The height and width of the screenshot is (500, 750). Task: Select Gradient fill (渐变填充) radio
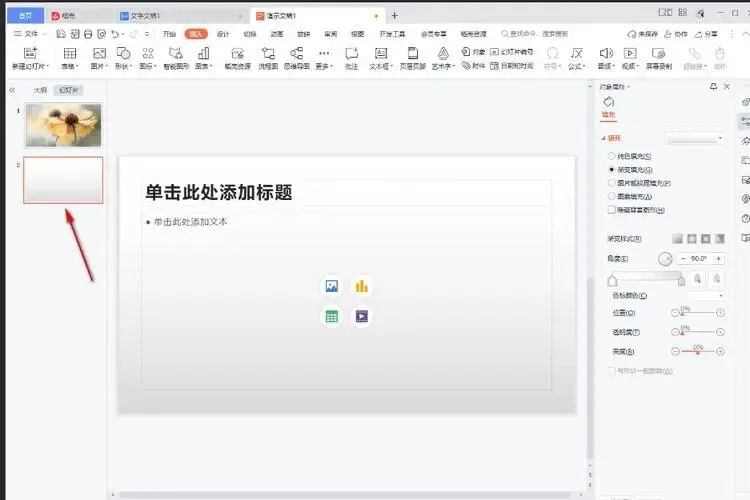pos(611,169)
